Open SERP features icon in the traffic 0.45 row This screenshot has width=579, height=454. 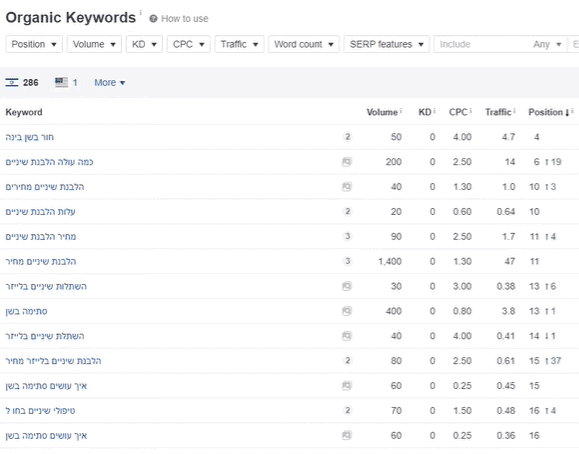point(347,386)
